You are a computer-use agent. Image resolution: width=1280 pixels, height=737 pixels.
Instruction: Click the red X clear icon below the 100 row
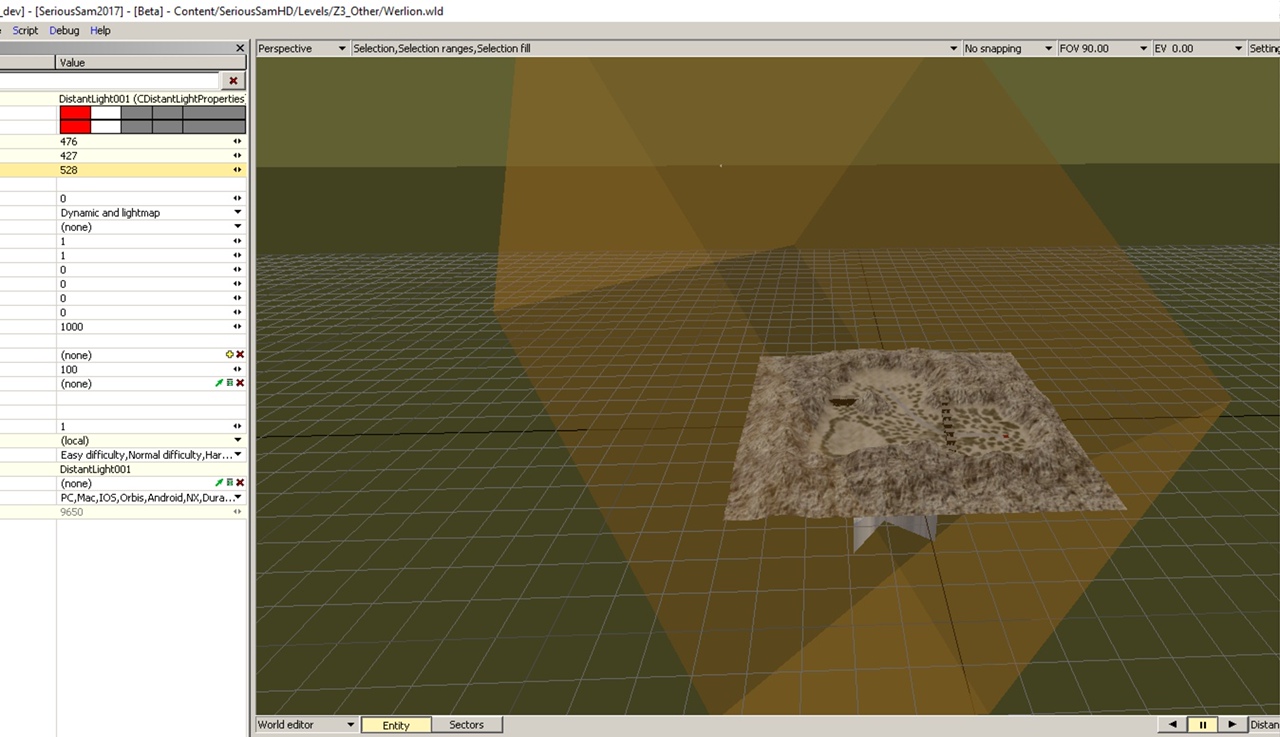(x=240, y=383)
